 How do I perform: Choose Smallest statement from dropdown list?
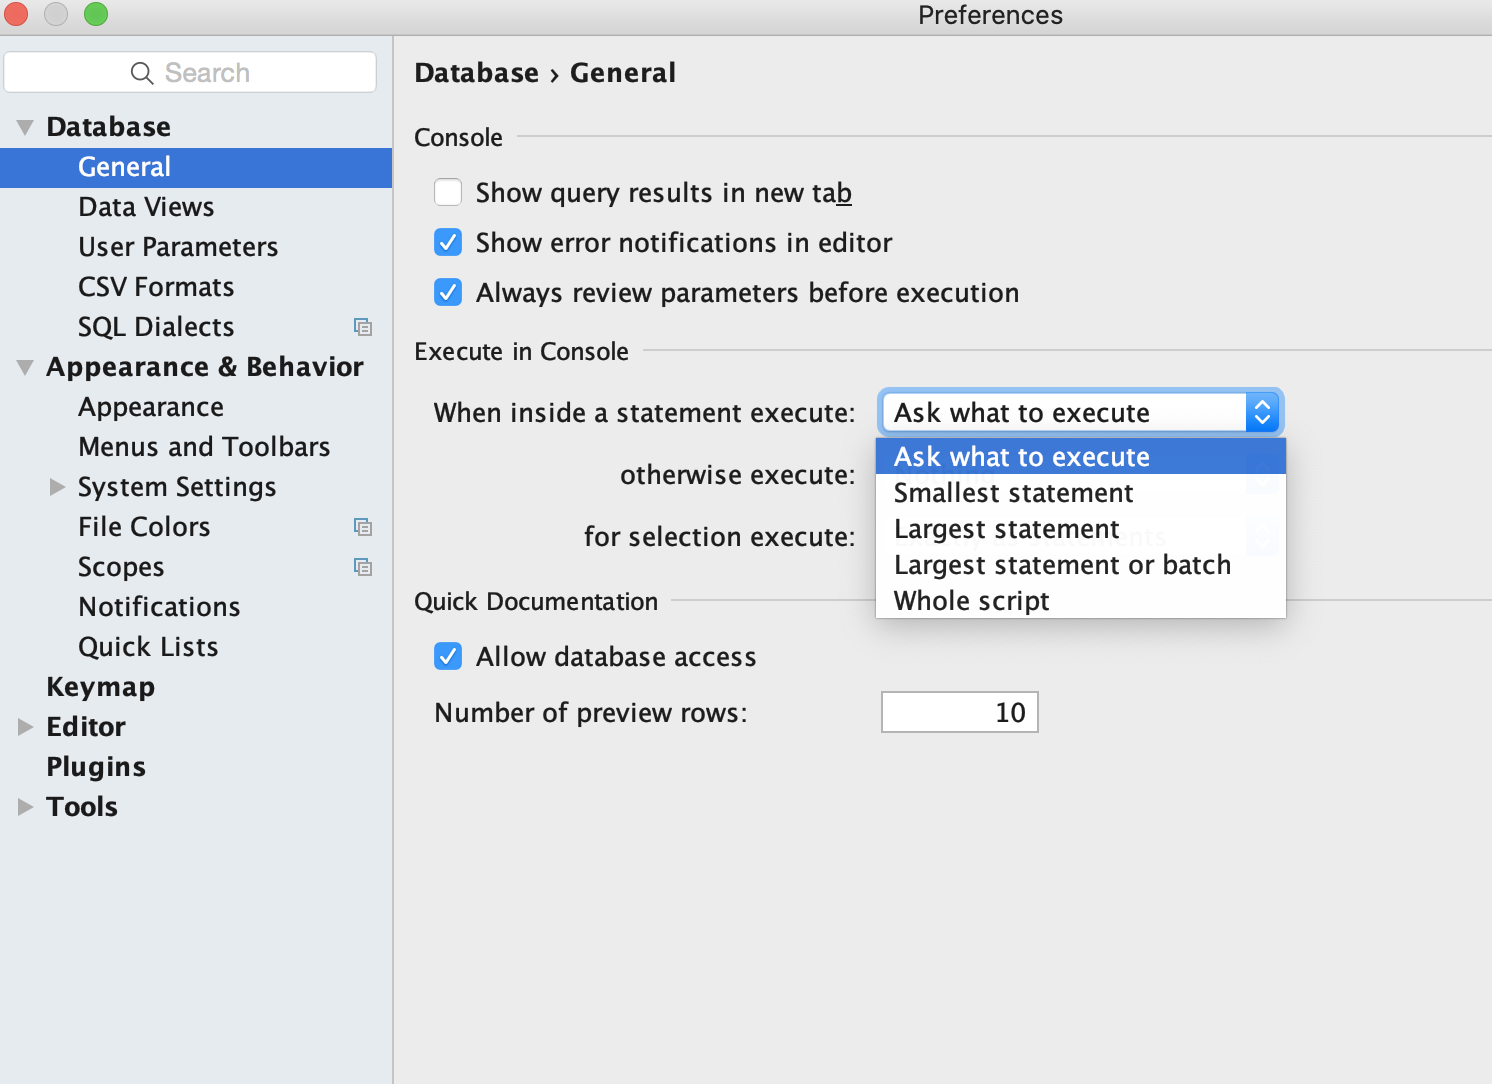coord(1013,493)
